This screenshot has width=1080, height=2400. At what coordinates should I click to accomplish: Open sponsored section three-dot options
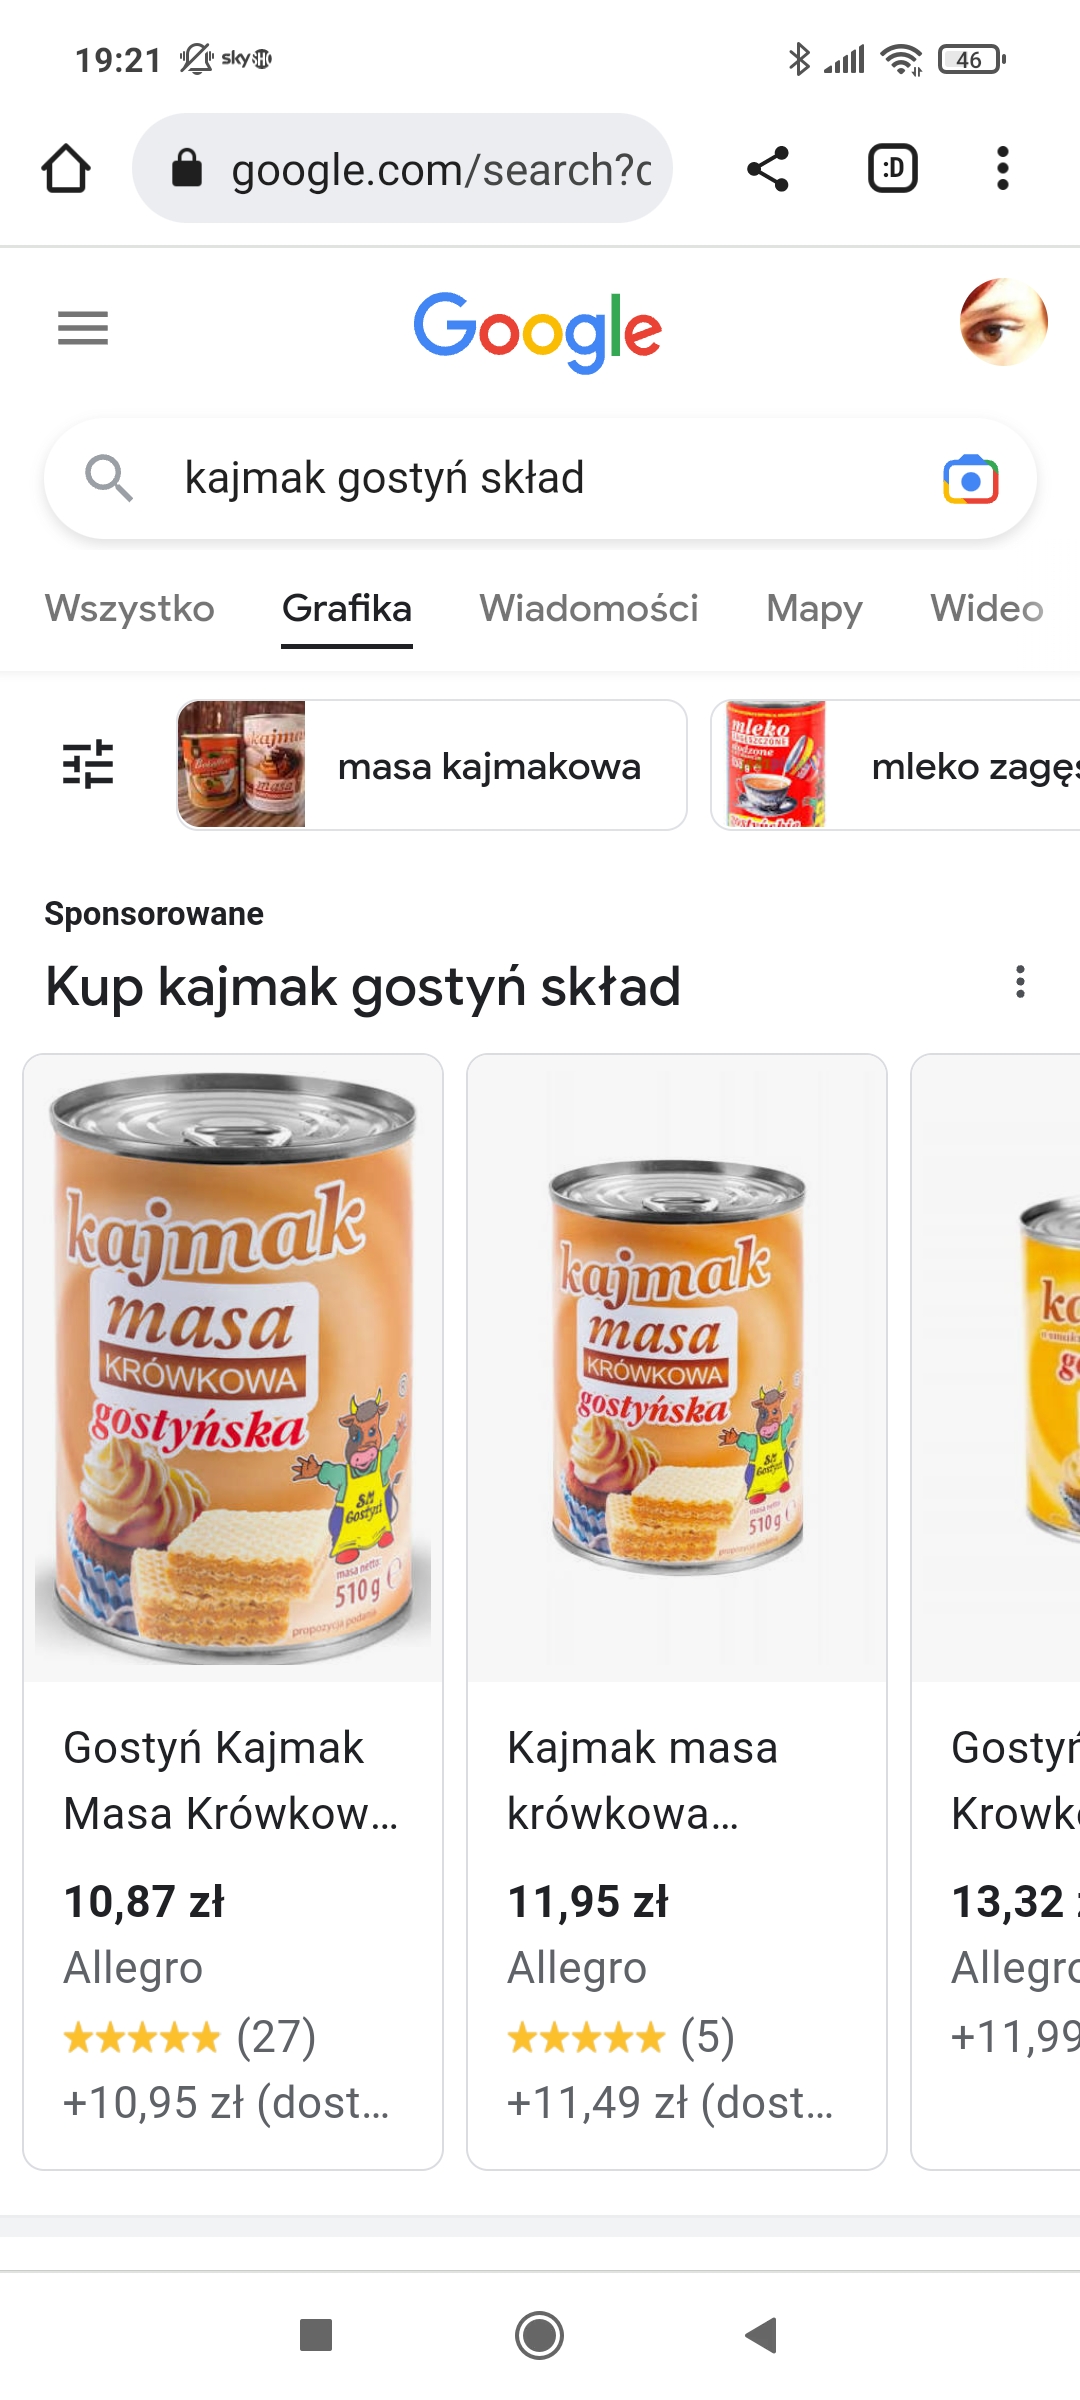coord(1020,982)
